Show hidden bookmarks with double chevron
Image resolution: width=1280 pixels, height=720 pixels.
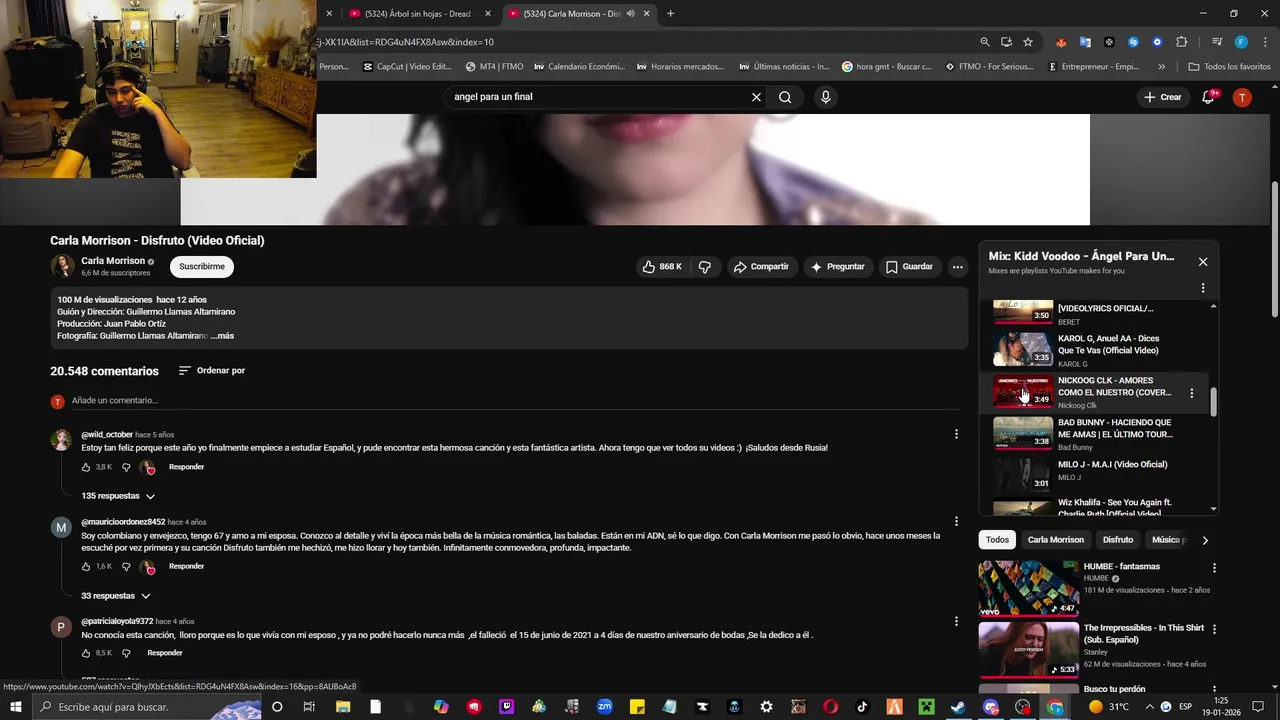(x=1161, y=67)
